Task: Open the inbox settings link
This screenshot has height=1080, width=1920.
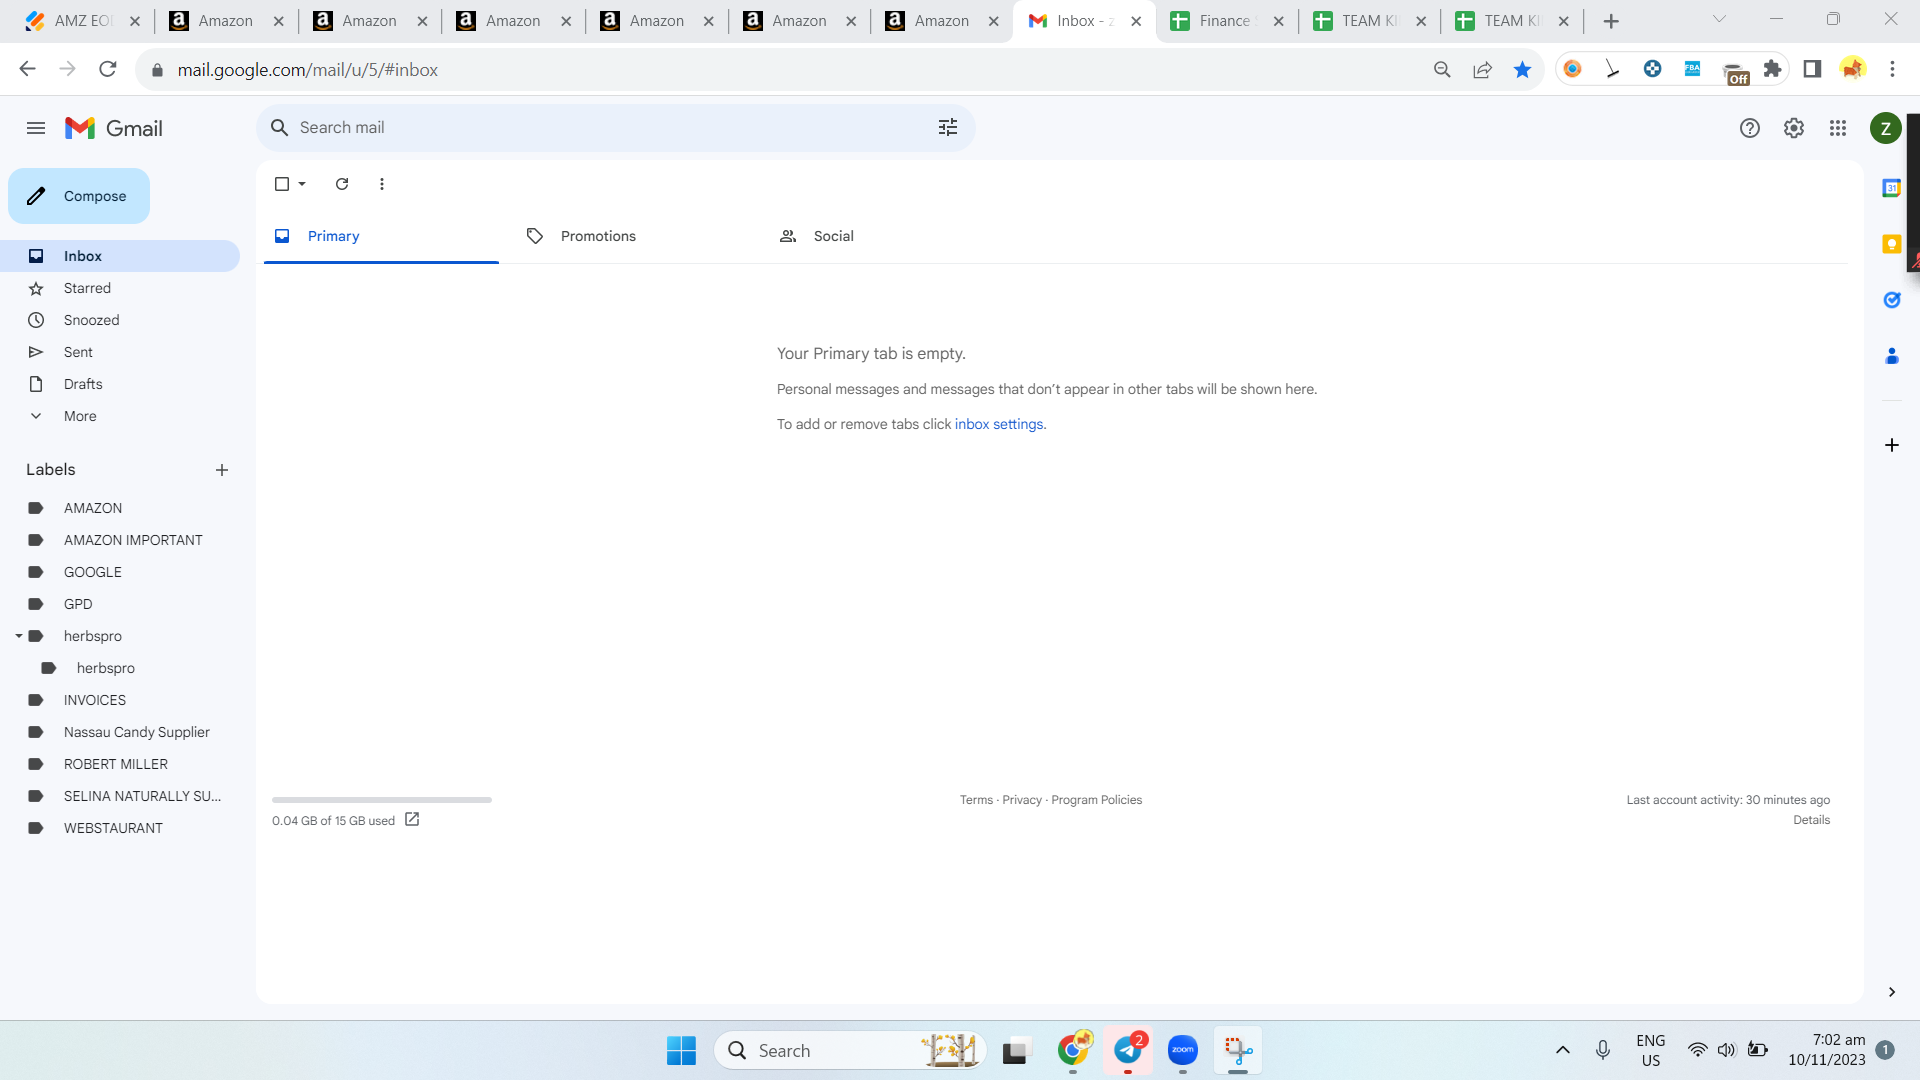Action: click(x=998, y=424)
